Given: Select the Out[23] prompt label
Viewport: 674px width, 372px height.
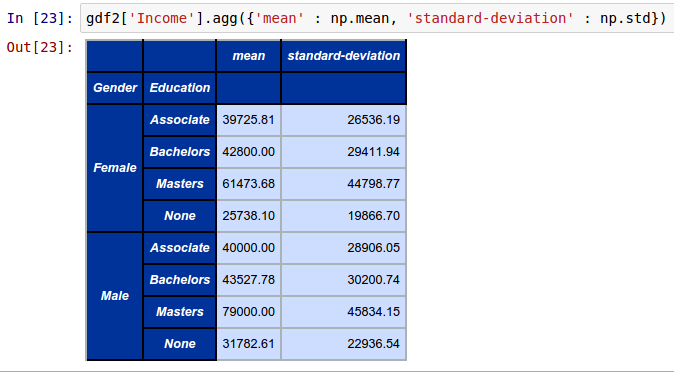Looking at the screenshot, I should [40, 47].
